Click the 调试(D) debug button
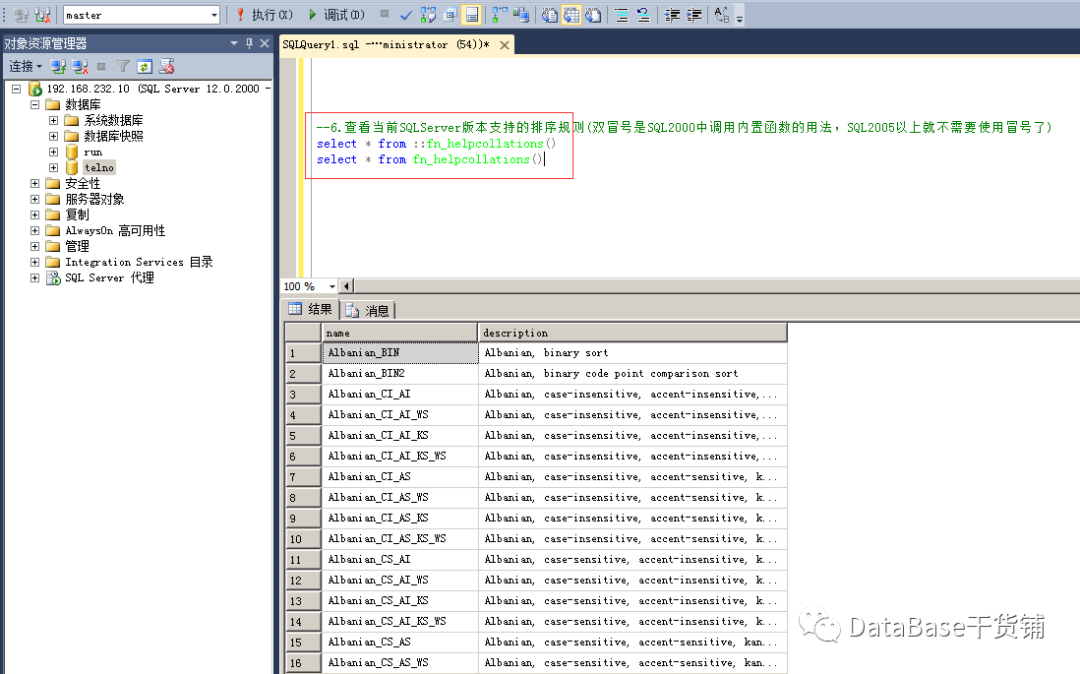The image size is (1080, 674). click(x=336, y=14)
